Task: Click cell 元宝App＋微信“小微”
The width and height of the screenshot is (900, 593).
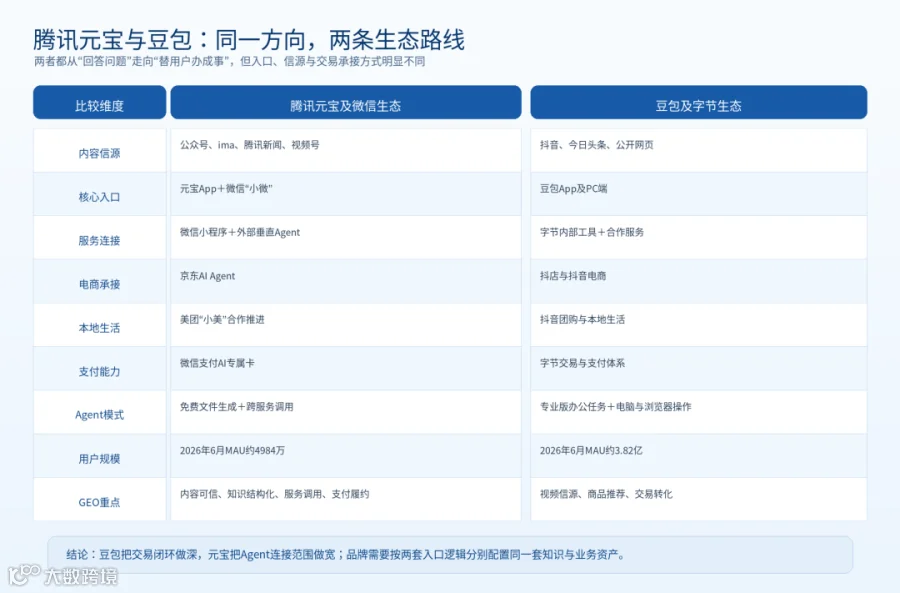Action: click(346, 194)
